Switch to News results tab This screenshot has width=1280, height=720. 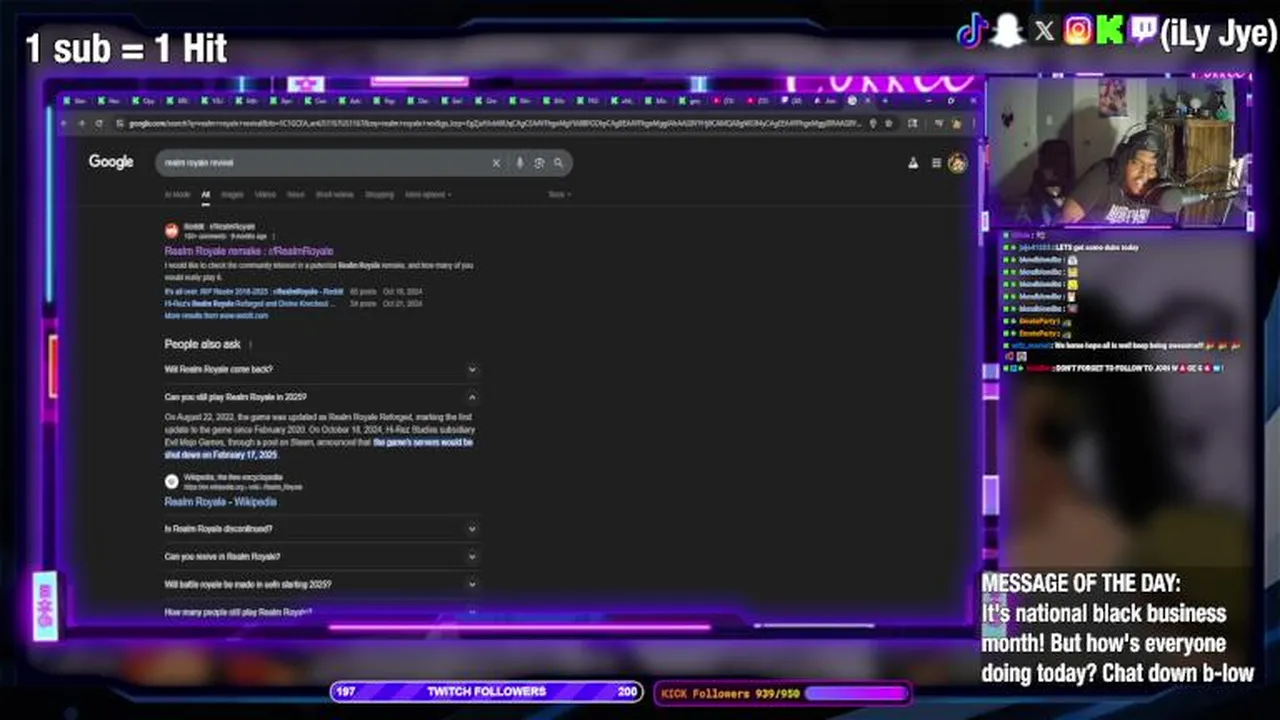pos(296,195)
